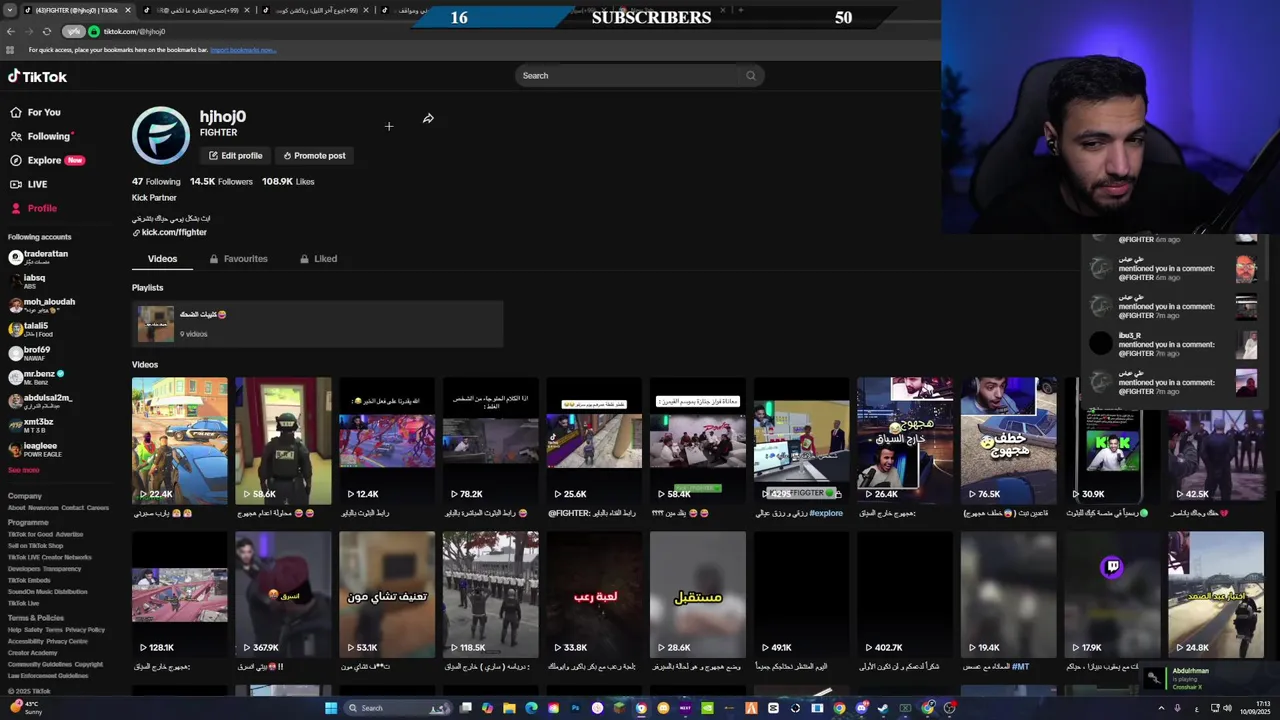This screenshot has width=1280, height=720.
Task: Open the video with 128.1K views
Action: [x=180, y=594]
